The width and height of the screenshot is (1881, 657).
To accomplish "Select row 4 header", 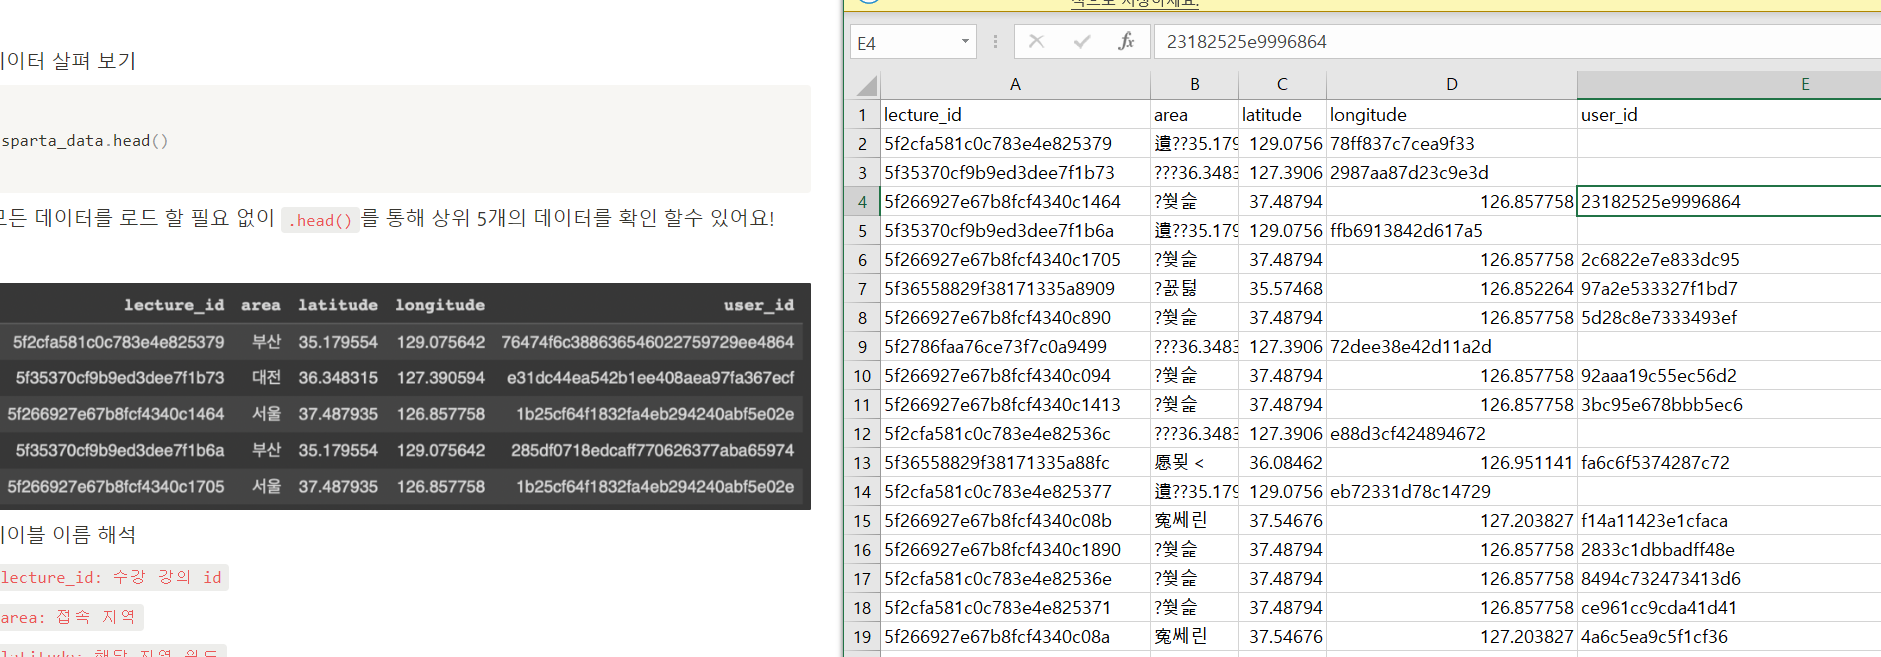I will pos(862,202).
